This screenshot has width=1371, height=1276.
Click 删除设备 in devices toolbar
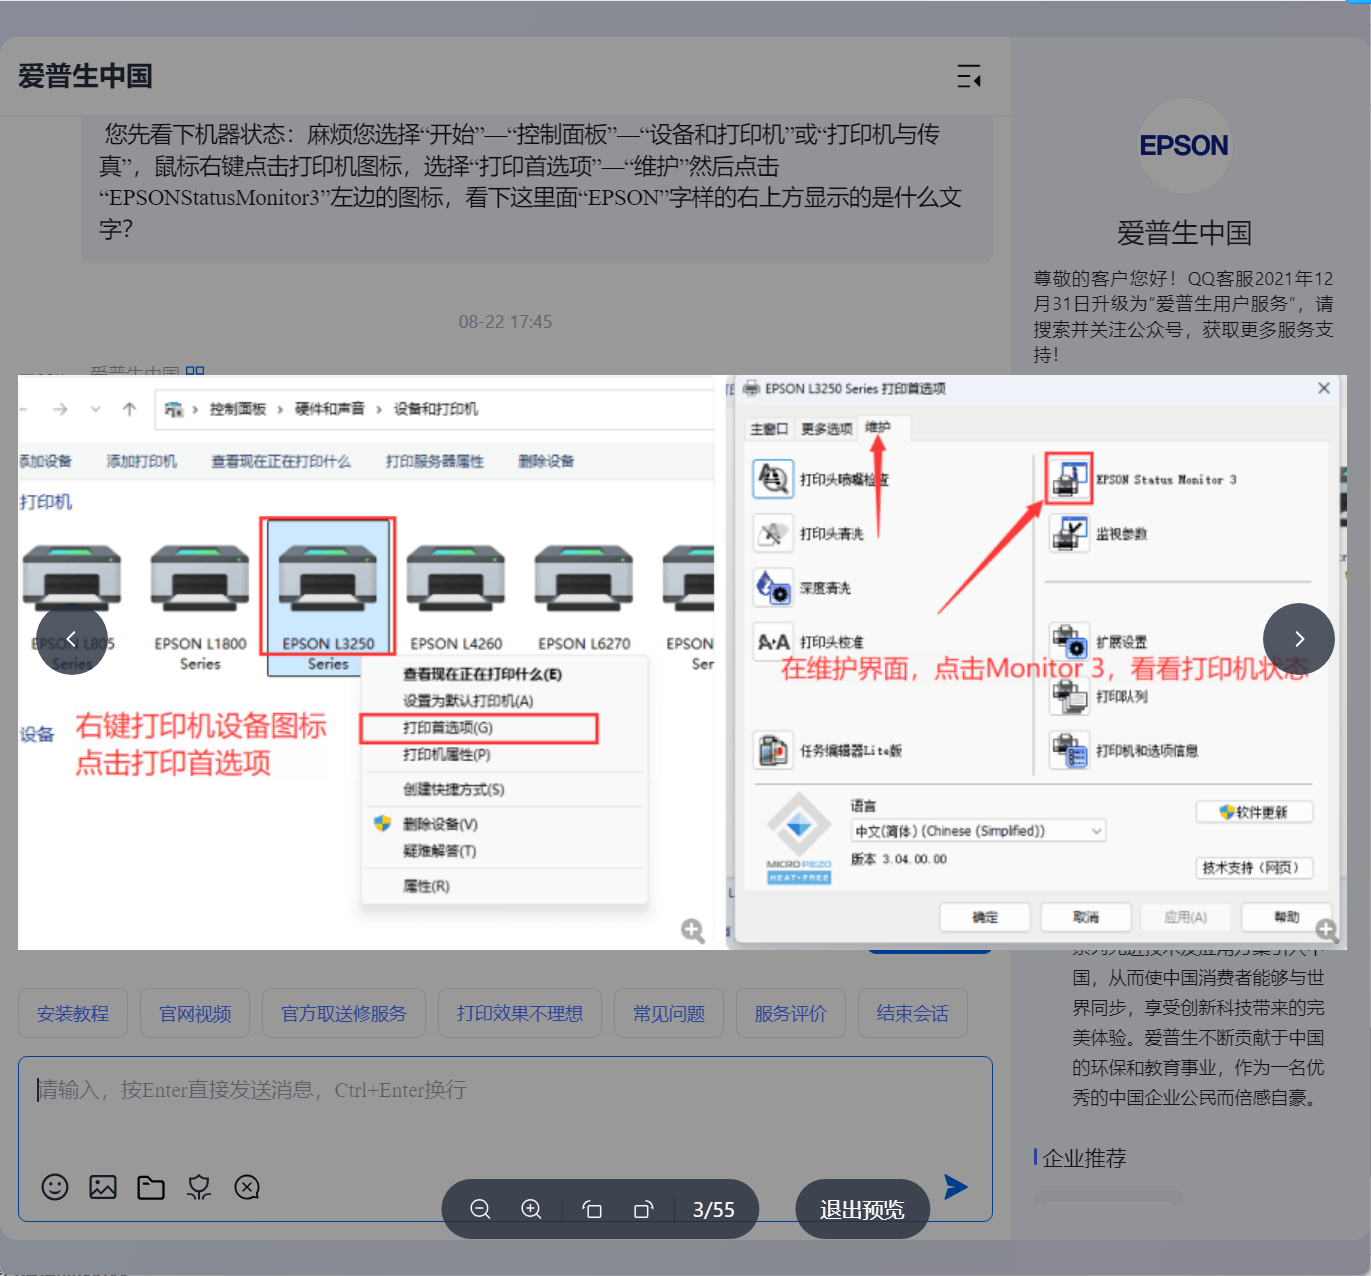pyautogui.click(x=546, y=462)
